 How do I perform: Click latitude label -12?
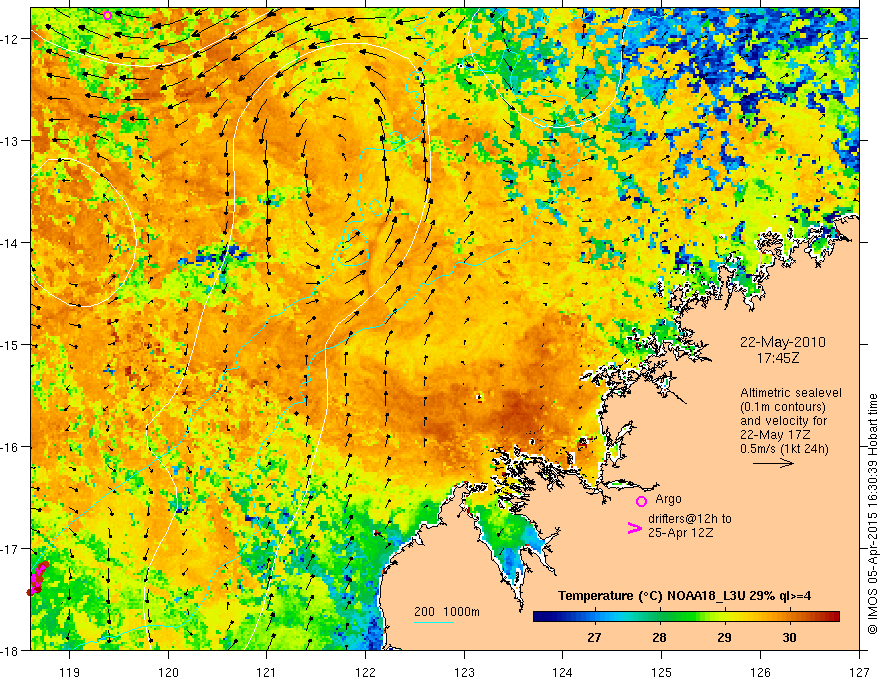[12, 39]
